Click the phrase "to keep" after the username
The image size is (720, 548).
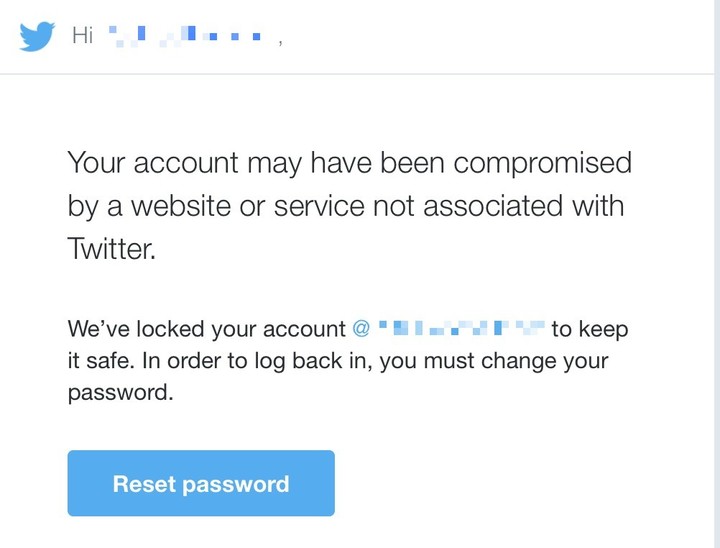[x=590, y=329]
